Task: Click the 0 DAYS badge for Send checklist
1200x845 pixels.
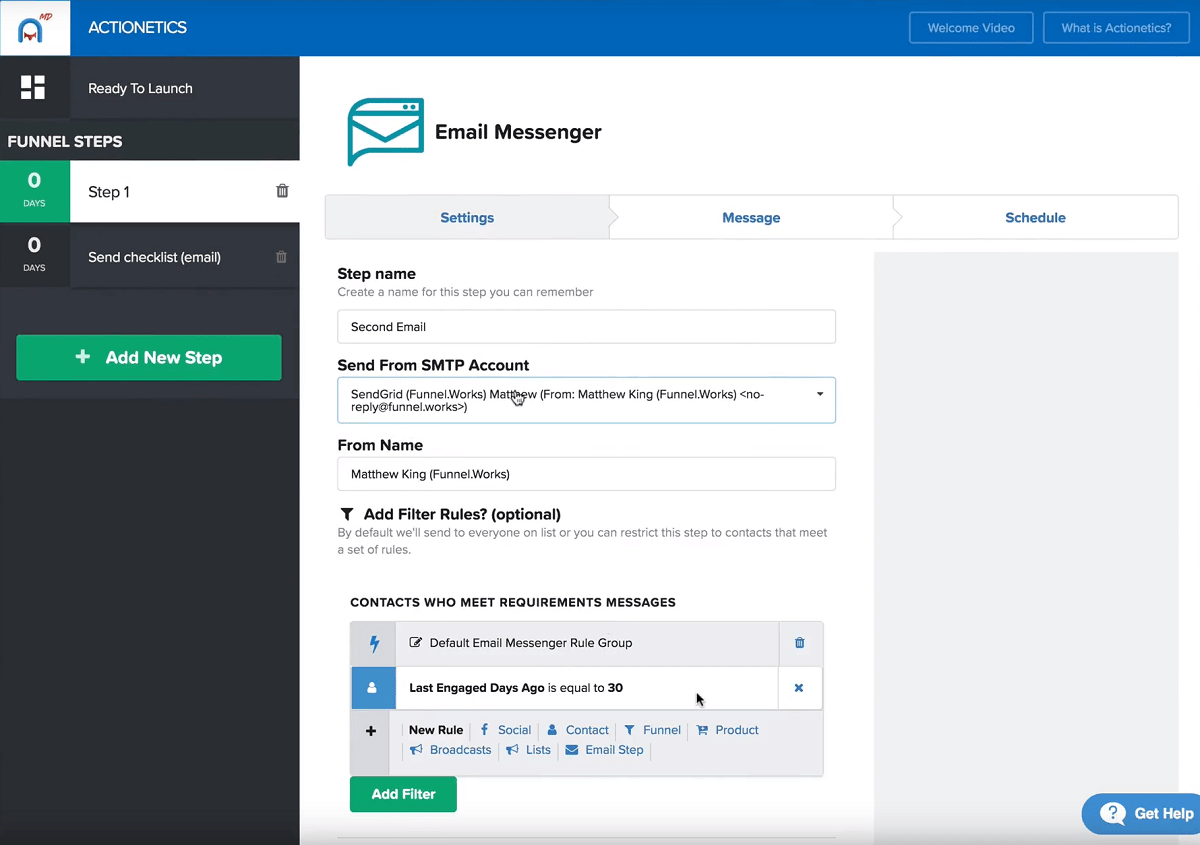Action: tap(35, 257)
